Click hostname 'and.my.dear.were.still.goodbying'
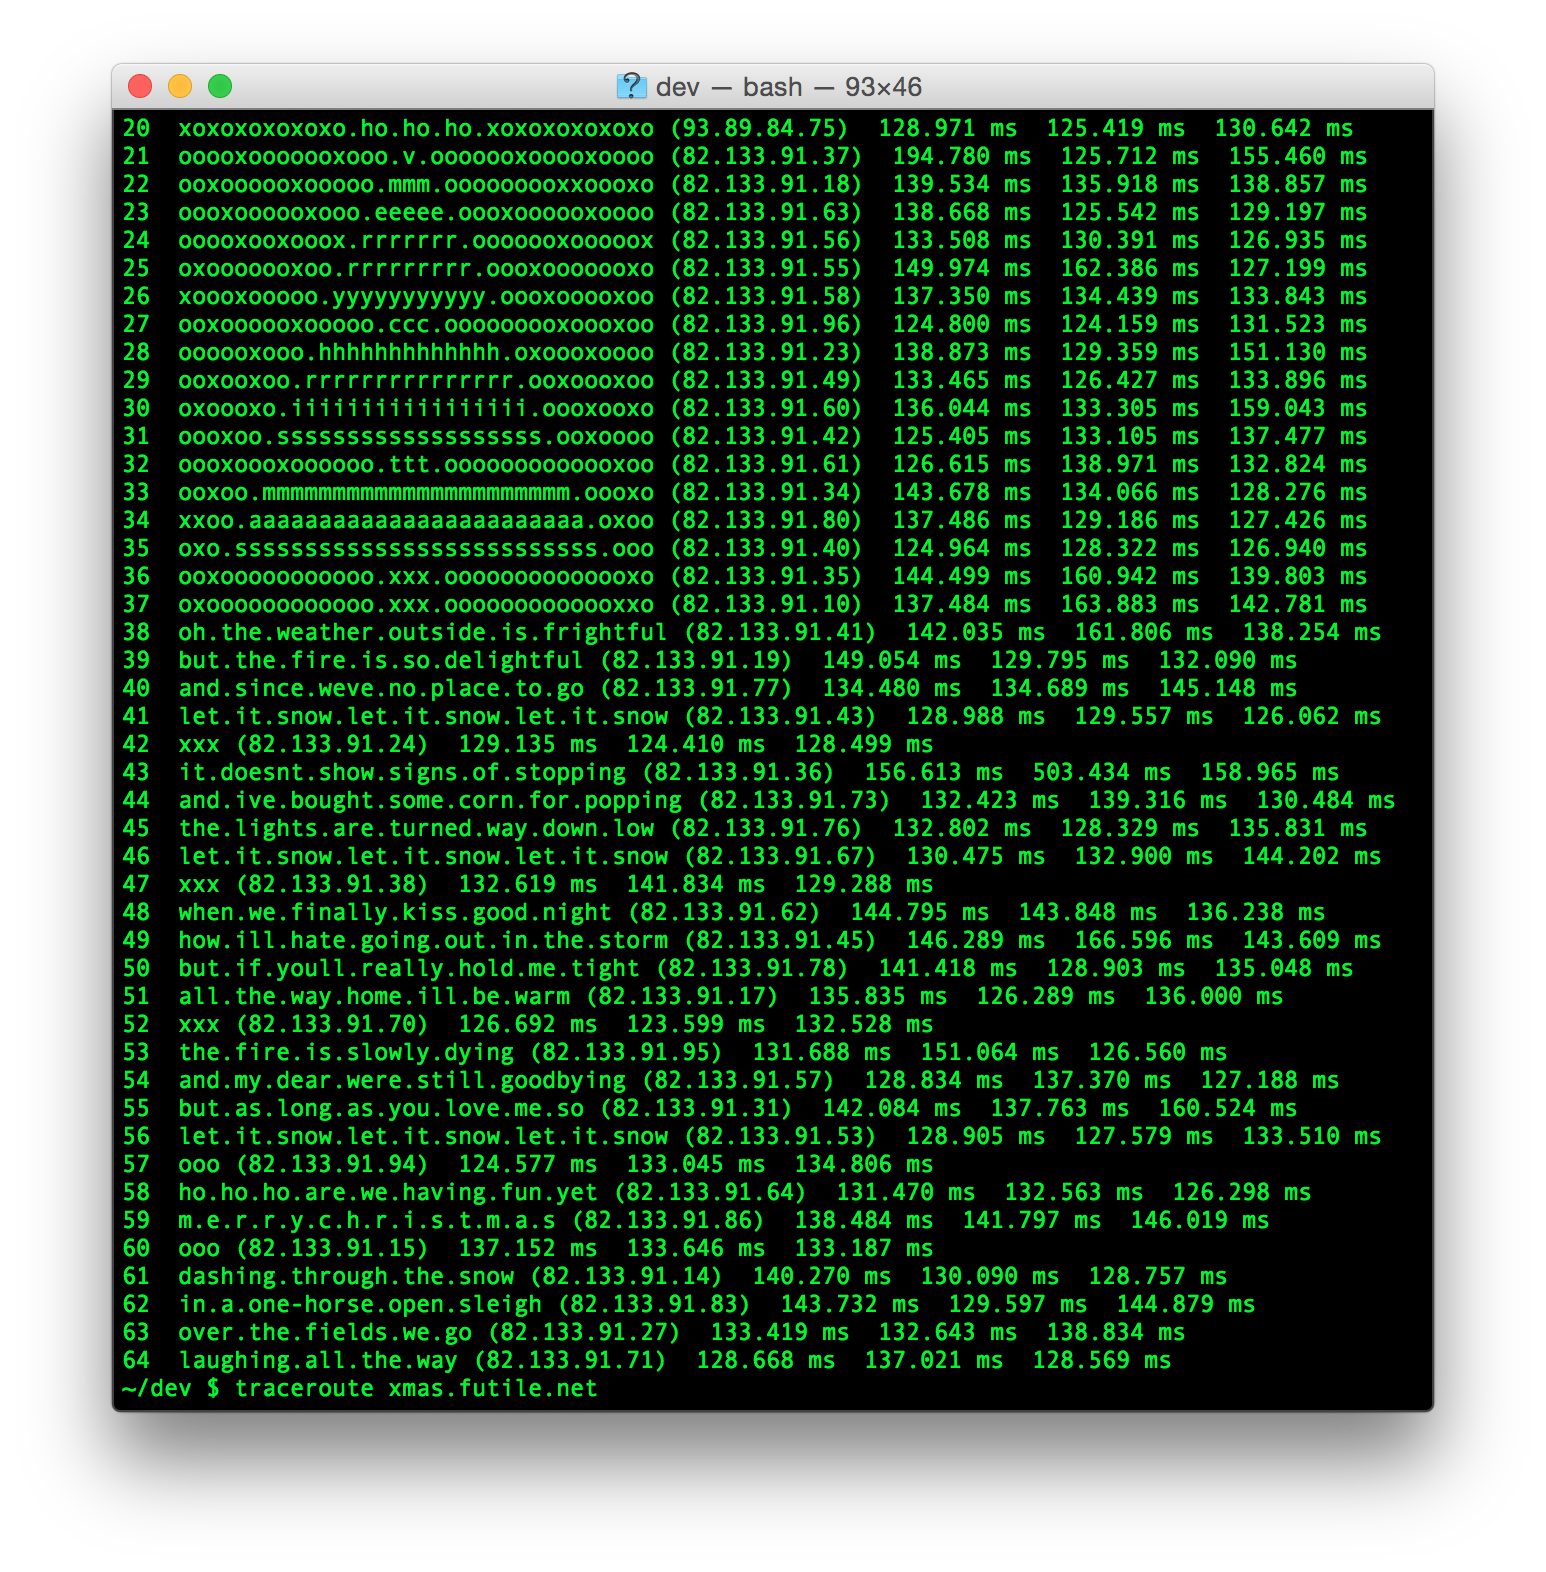The image size is (1546, 1572). pyautogui.click(x=402, y=1080)
